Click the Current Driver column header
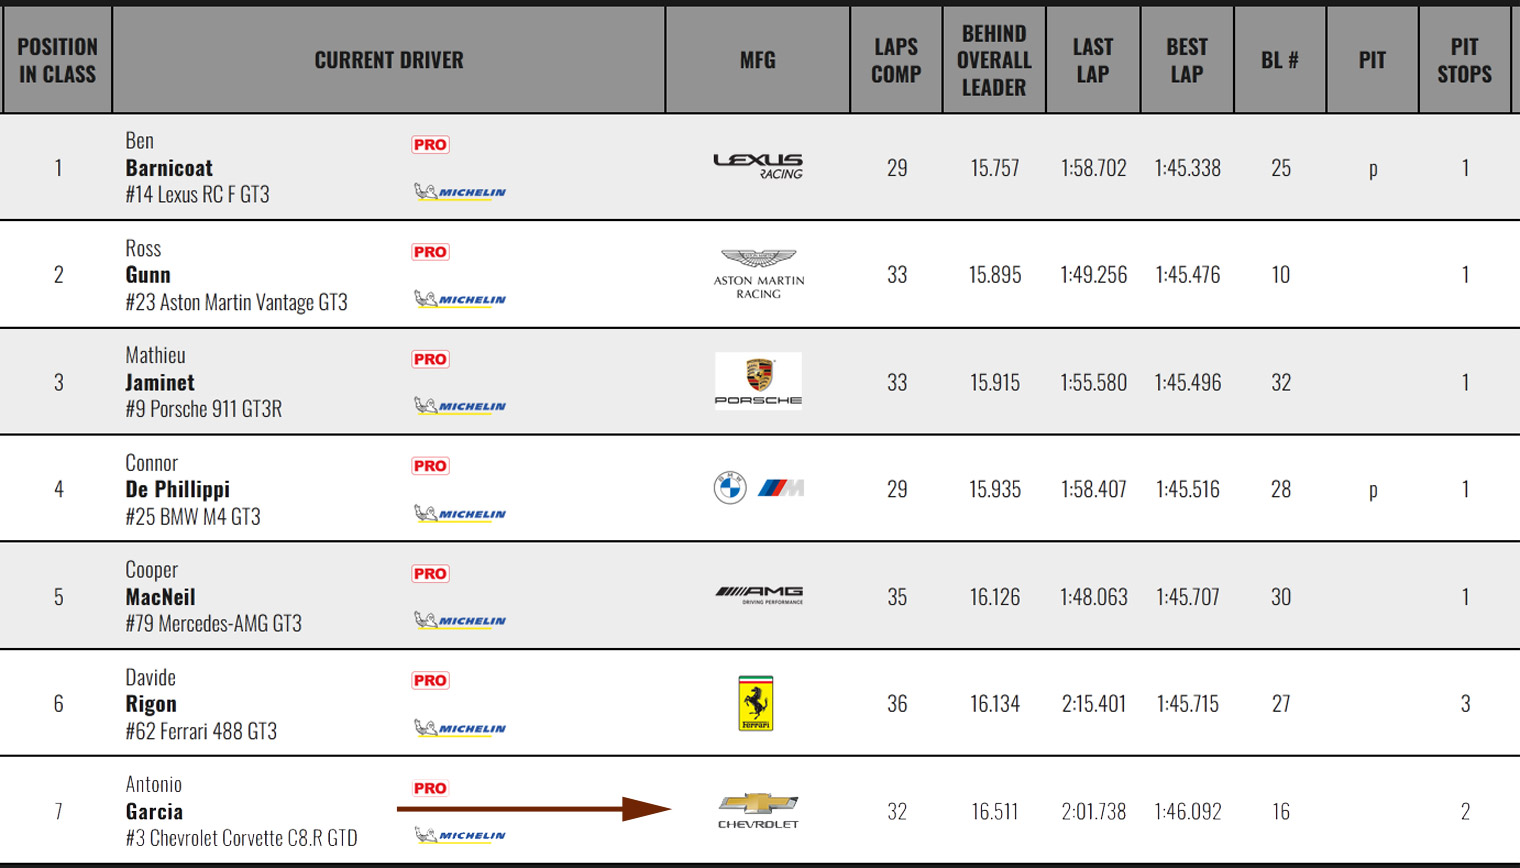 coord(389,60)
